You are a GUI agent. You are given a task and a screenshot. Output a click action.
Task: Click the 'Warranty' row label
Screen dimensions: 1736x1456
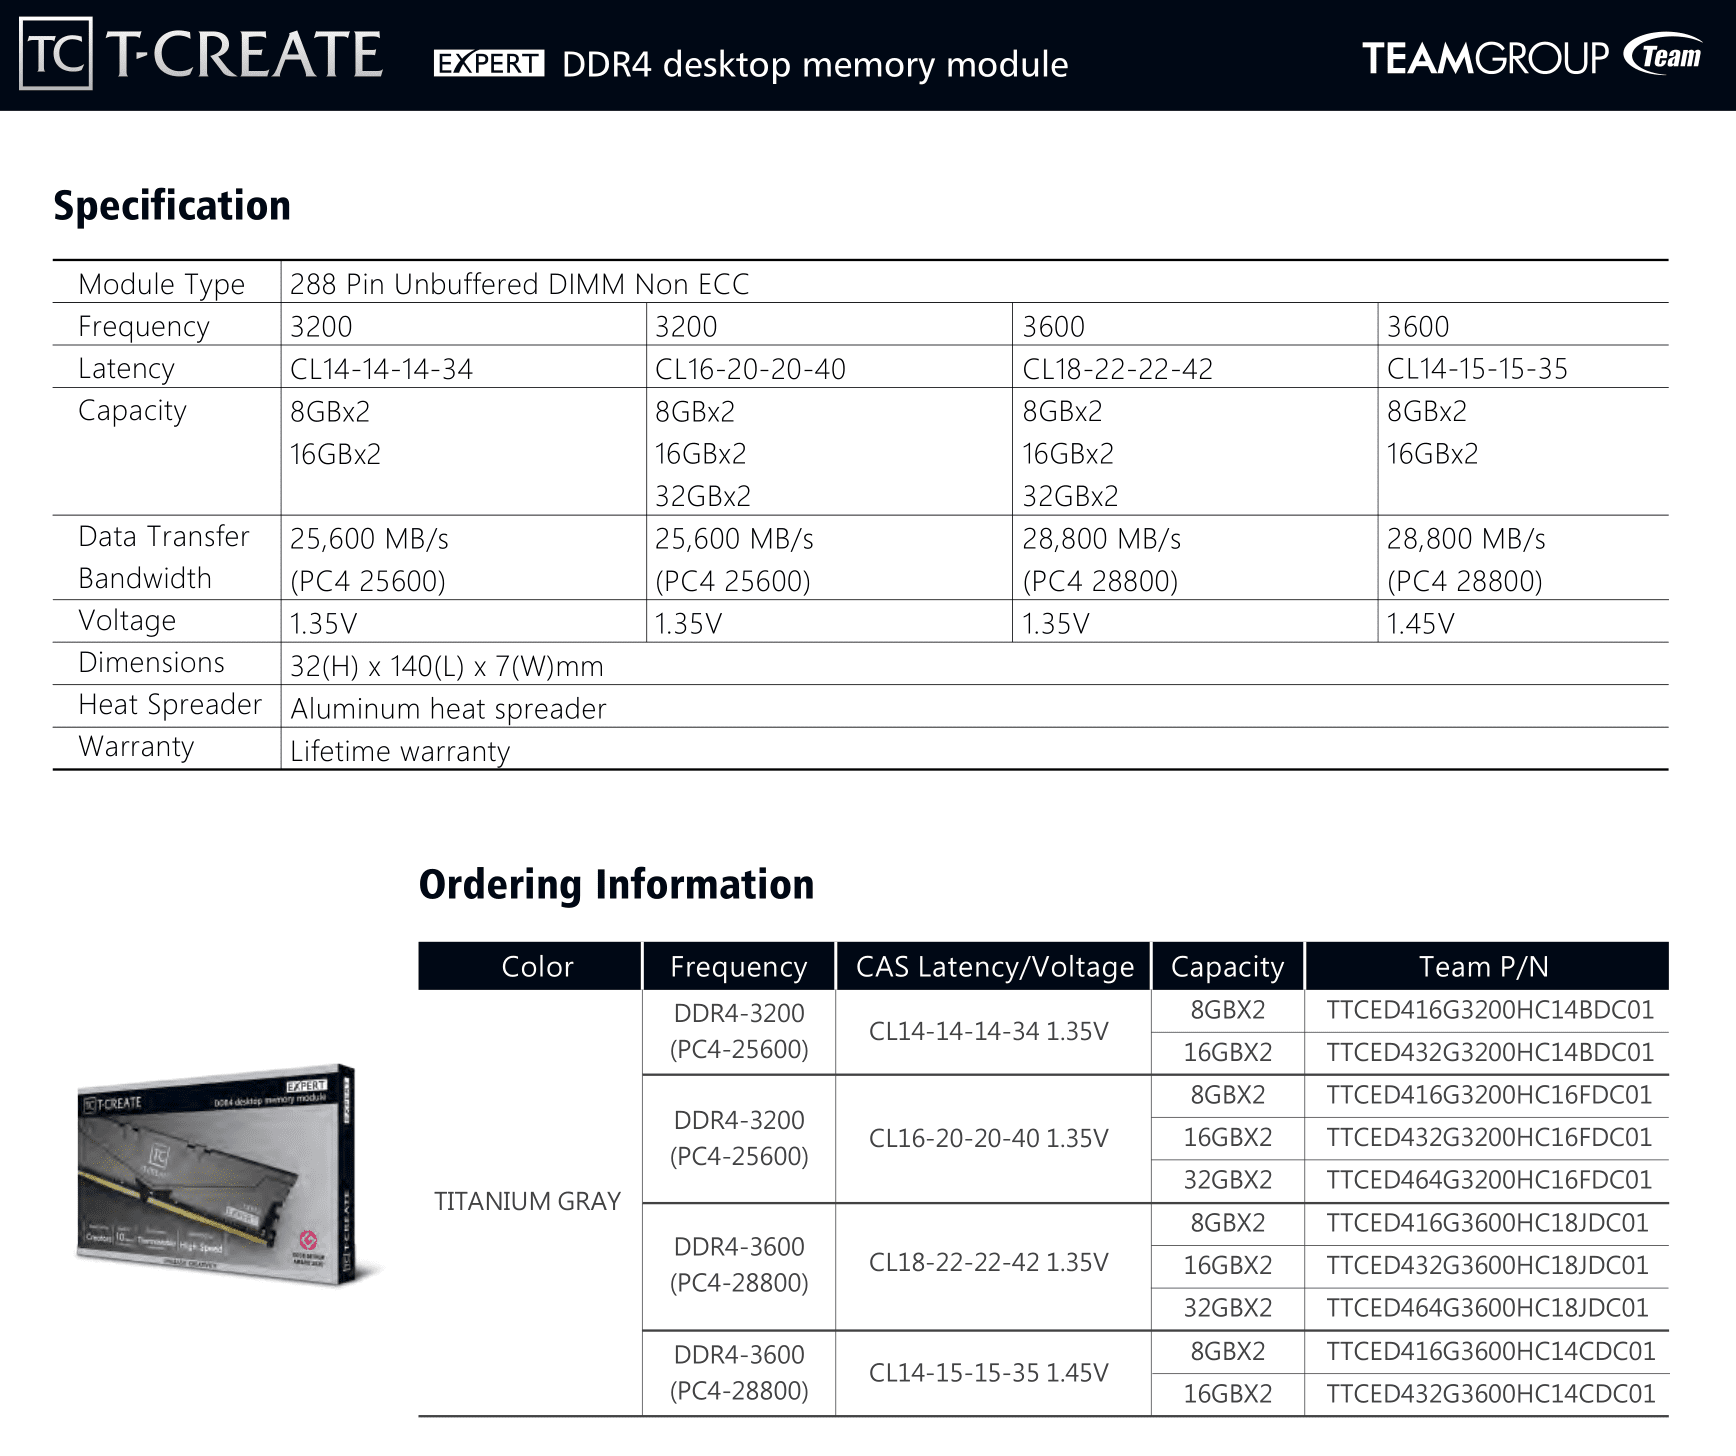136,747
